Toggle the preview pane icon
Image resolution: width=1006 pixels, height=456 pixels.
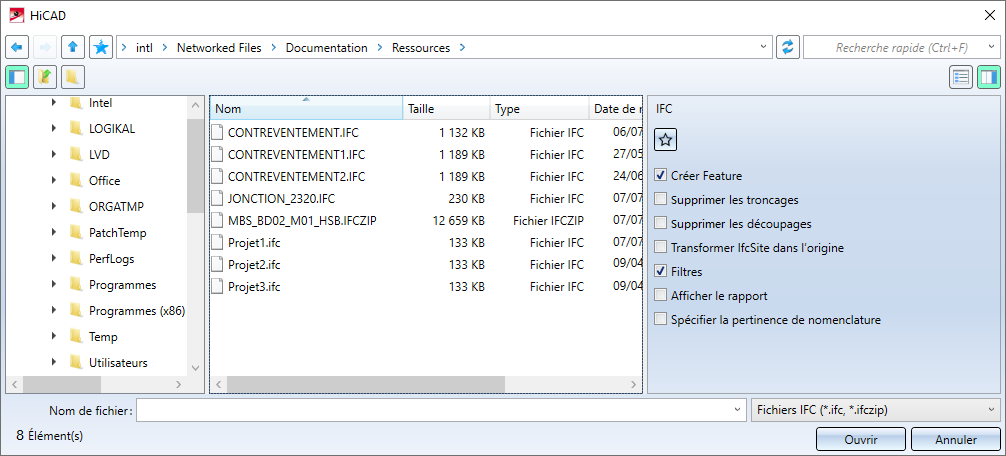(x=988, y=77)
